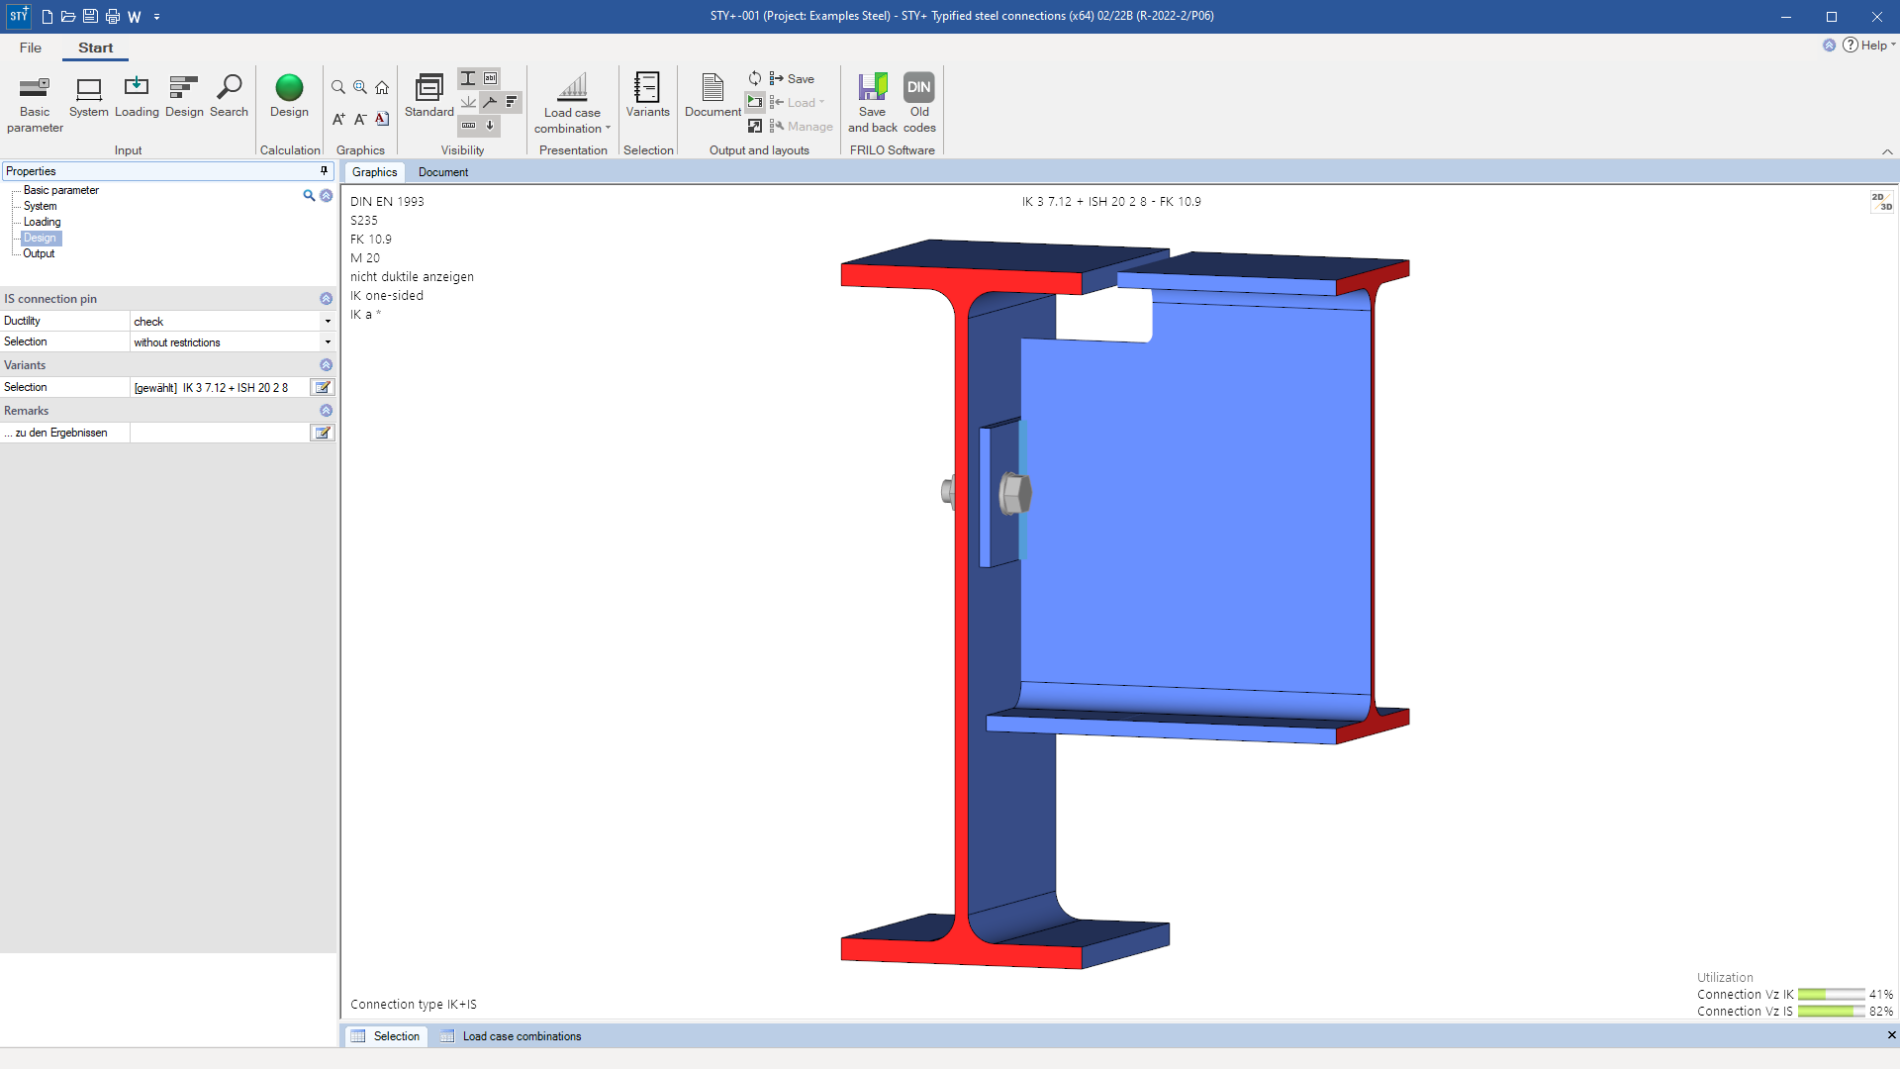Open the Ductility dropdown in IS connection pin
The image size is (1900, 1069).
(327, 321)
